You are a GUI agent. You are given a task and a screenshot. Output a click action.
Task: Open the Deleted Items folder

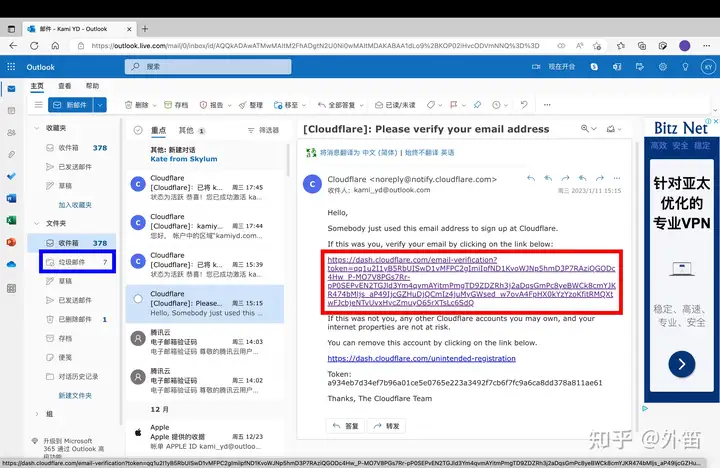pos(76,319)
